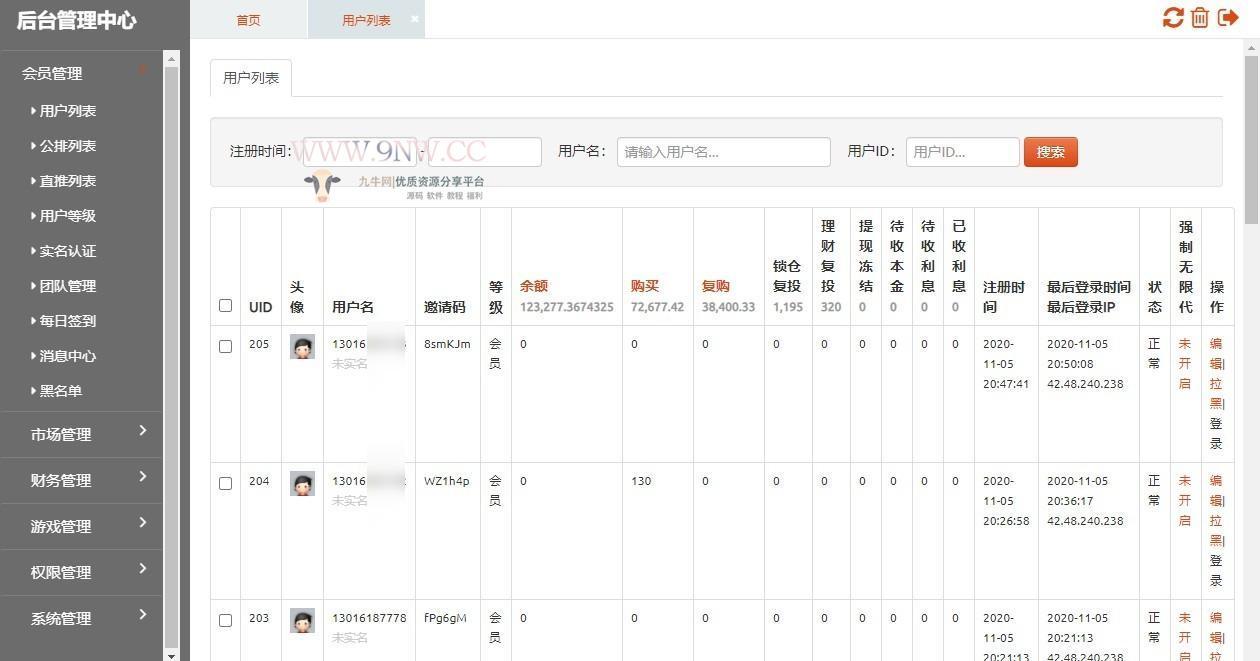The height and width of the screenshot is (661, 1260).
Task: Click the sidebar scroll up arrow
Action: 171,60
